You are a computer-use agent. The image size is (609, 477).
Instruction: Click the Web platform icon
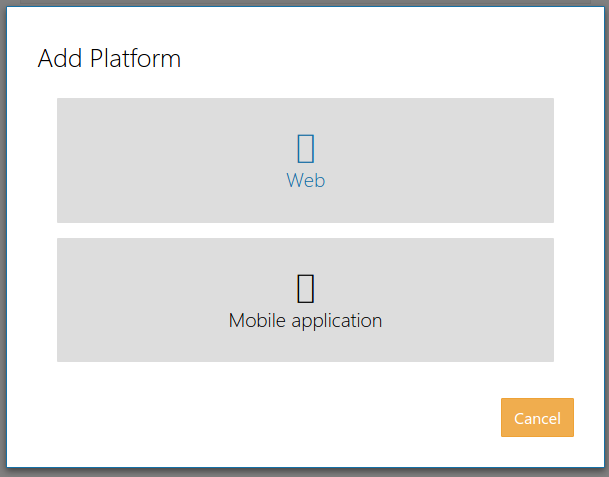(x=306, y=148)
